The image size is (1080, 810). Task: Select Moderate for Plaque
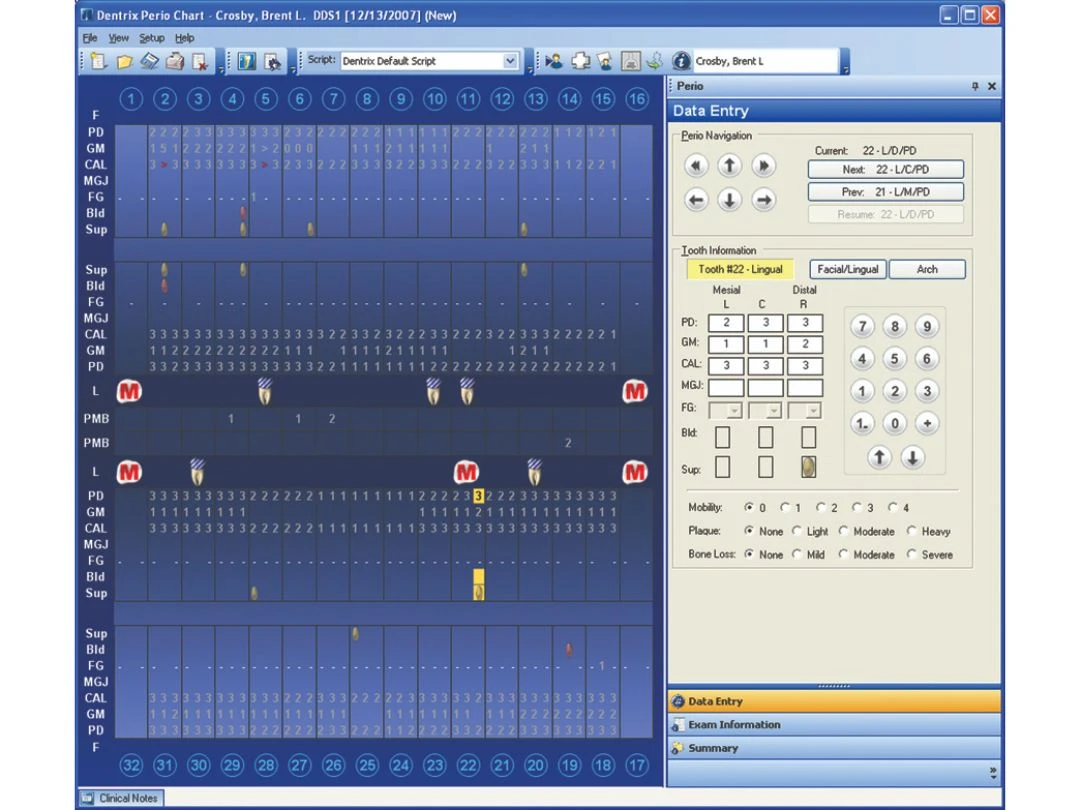click(844, 531)
